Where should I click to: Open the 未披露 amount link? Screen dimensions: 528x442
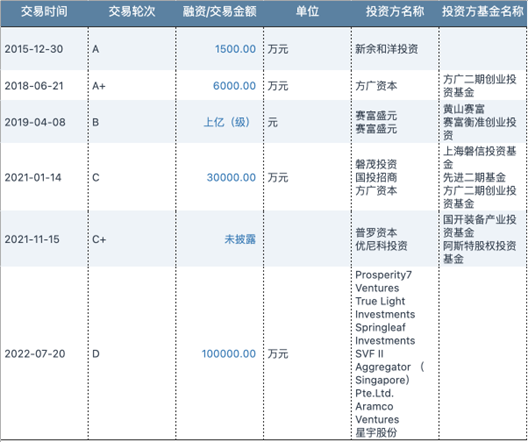coord(240,239)
